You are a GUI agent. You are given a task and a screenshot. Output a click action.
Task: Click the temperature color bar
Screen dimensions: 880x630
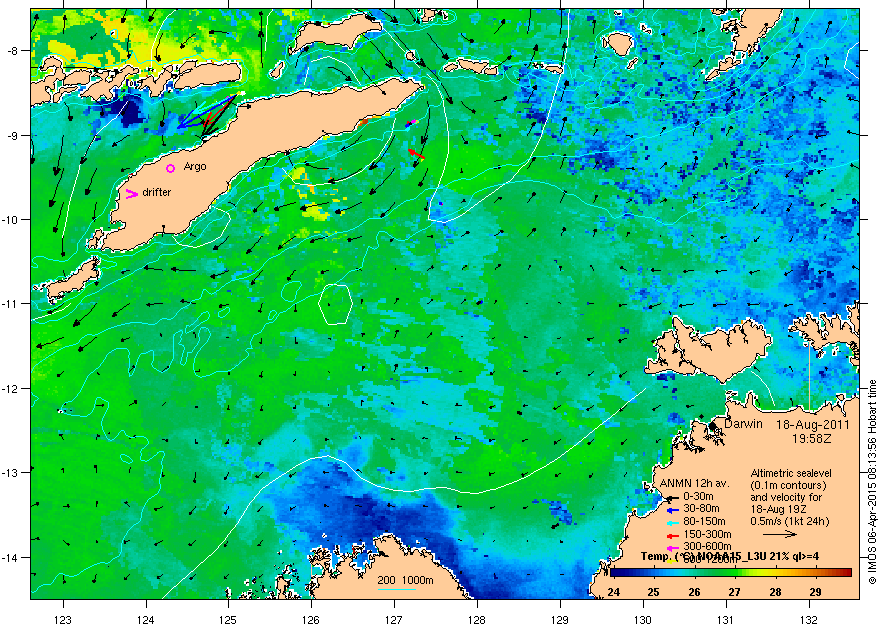(730, 573)
